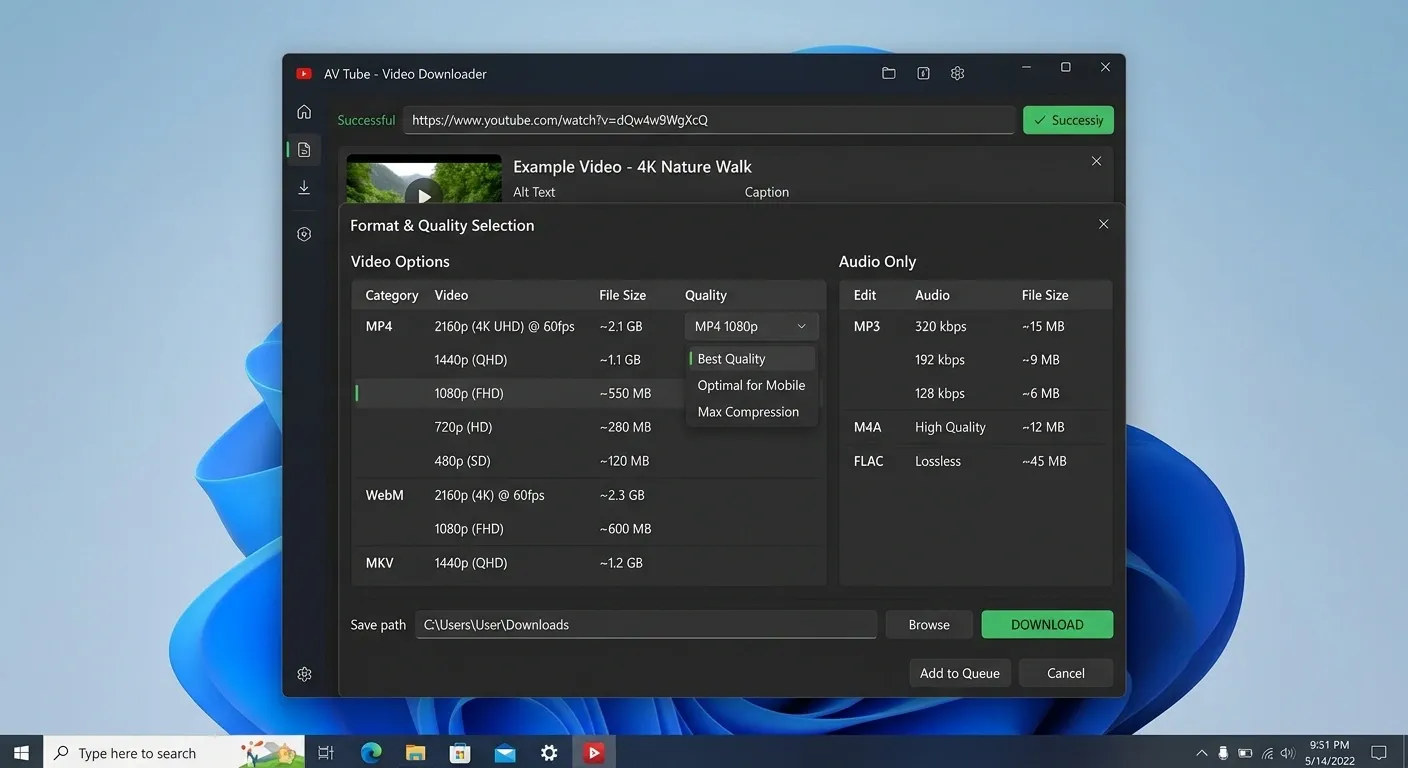Screen dimensions: 1408x768
Task: Open the Windows Start menu
Action: coord(21,753)
